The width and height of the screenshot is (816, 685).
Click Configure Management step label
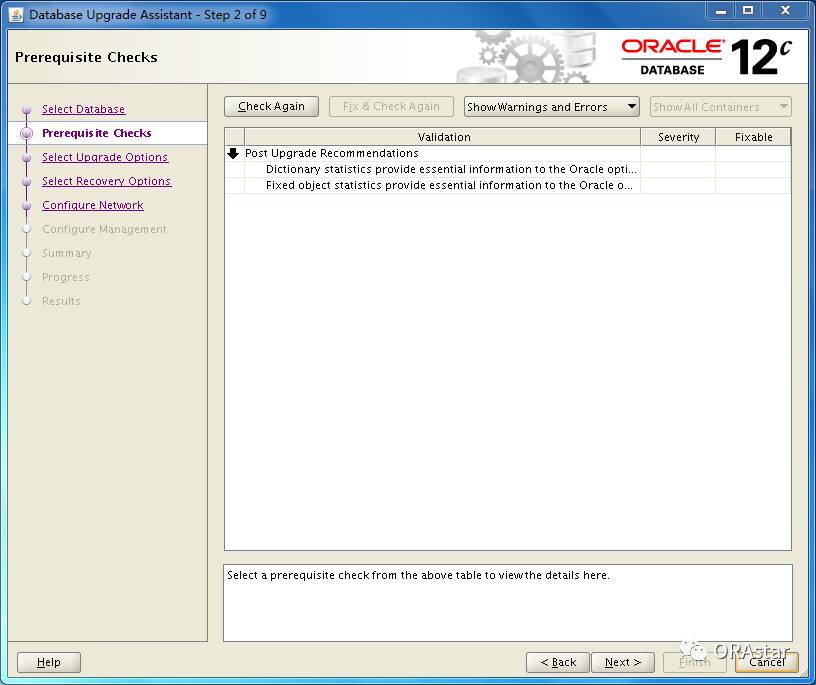[104, 229]
